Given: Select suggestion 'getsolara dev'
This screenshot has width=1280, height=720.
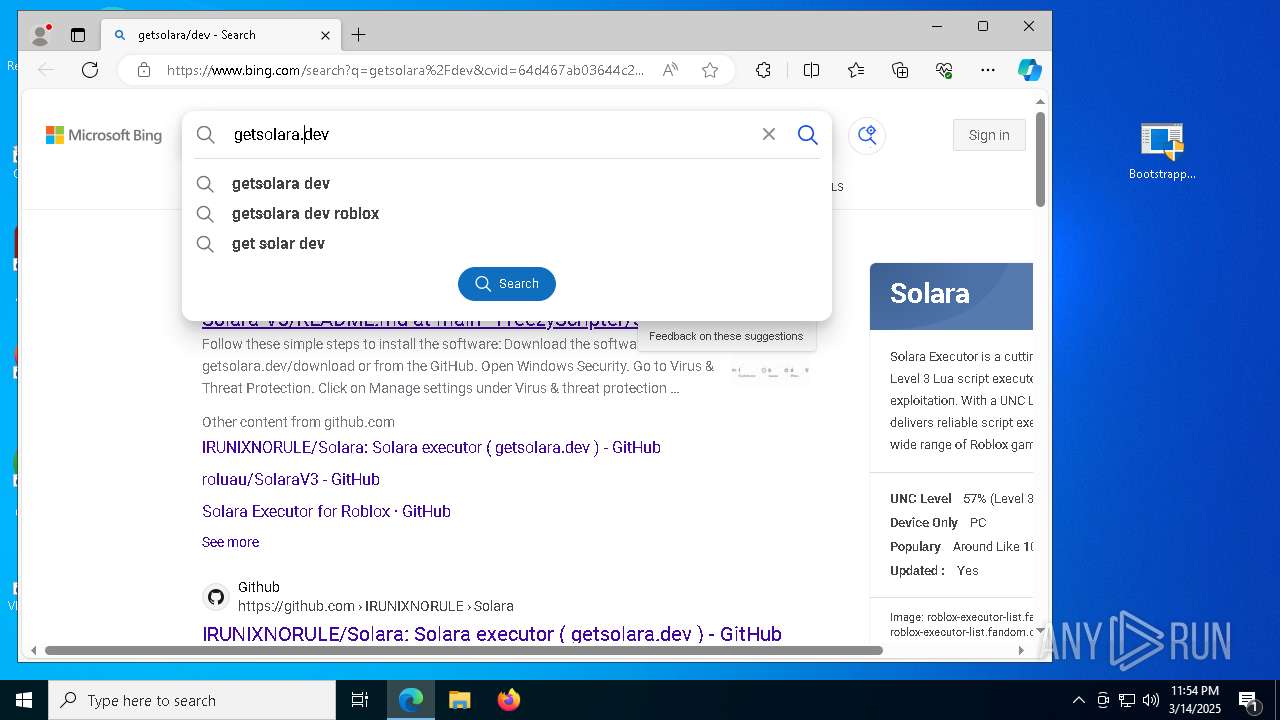Looking at the screenshot, I should tap(507, 184).
